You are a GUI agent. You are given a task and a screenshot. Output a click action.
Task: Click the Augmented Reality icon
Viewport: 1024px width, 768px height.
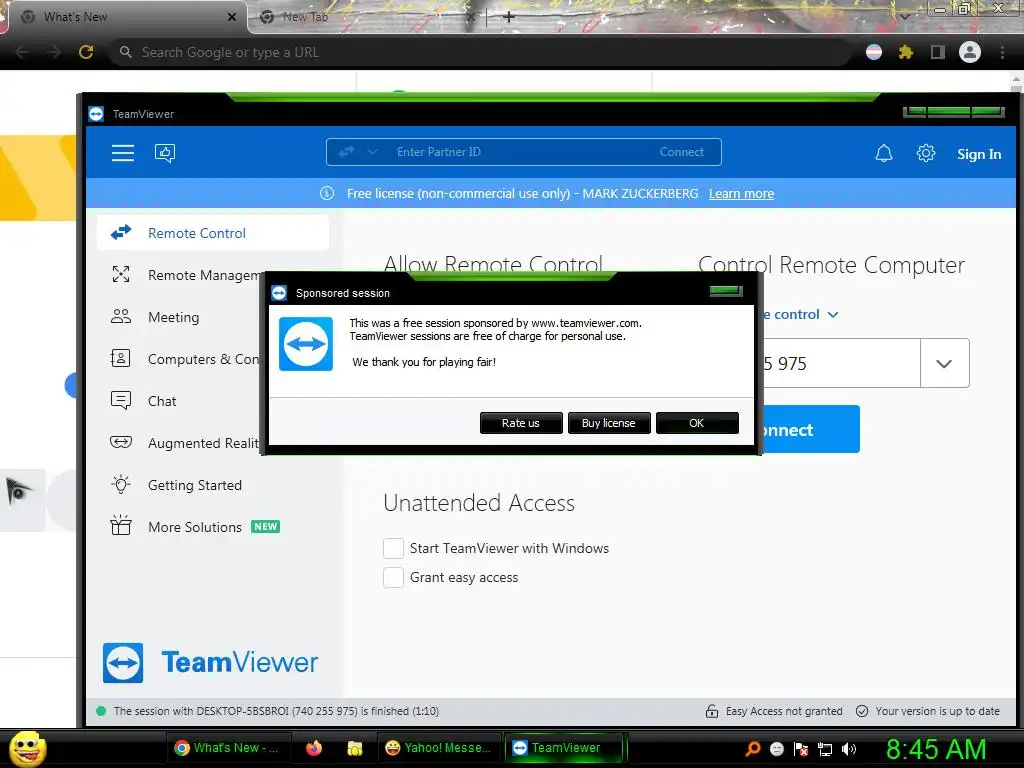(x=121, y=442)
